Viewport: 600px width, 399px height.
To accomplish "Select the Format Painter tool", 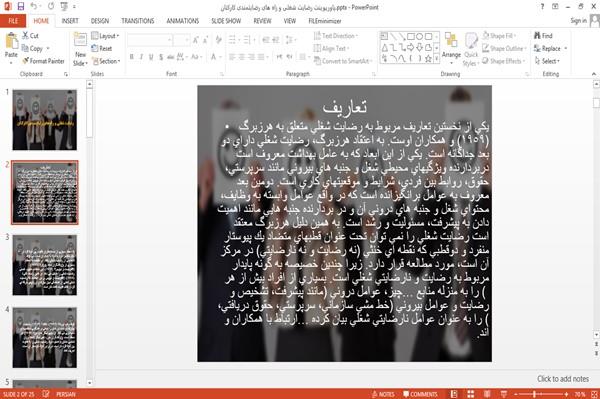I will click(x=43, y=61).
